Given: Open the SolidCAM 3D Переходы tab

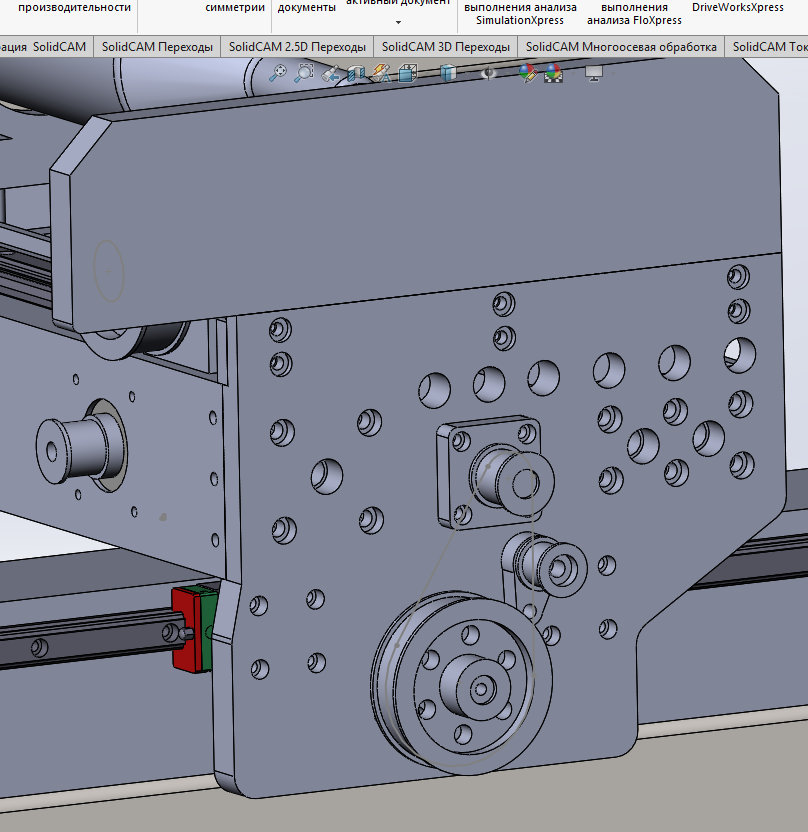Looking at the screenshot, I should 446,47.
